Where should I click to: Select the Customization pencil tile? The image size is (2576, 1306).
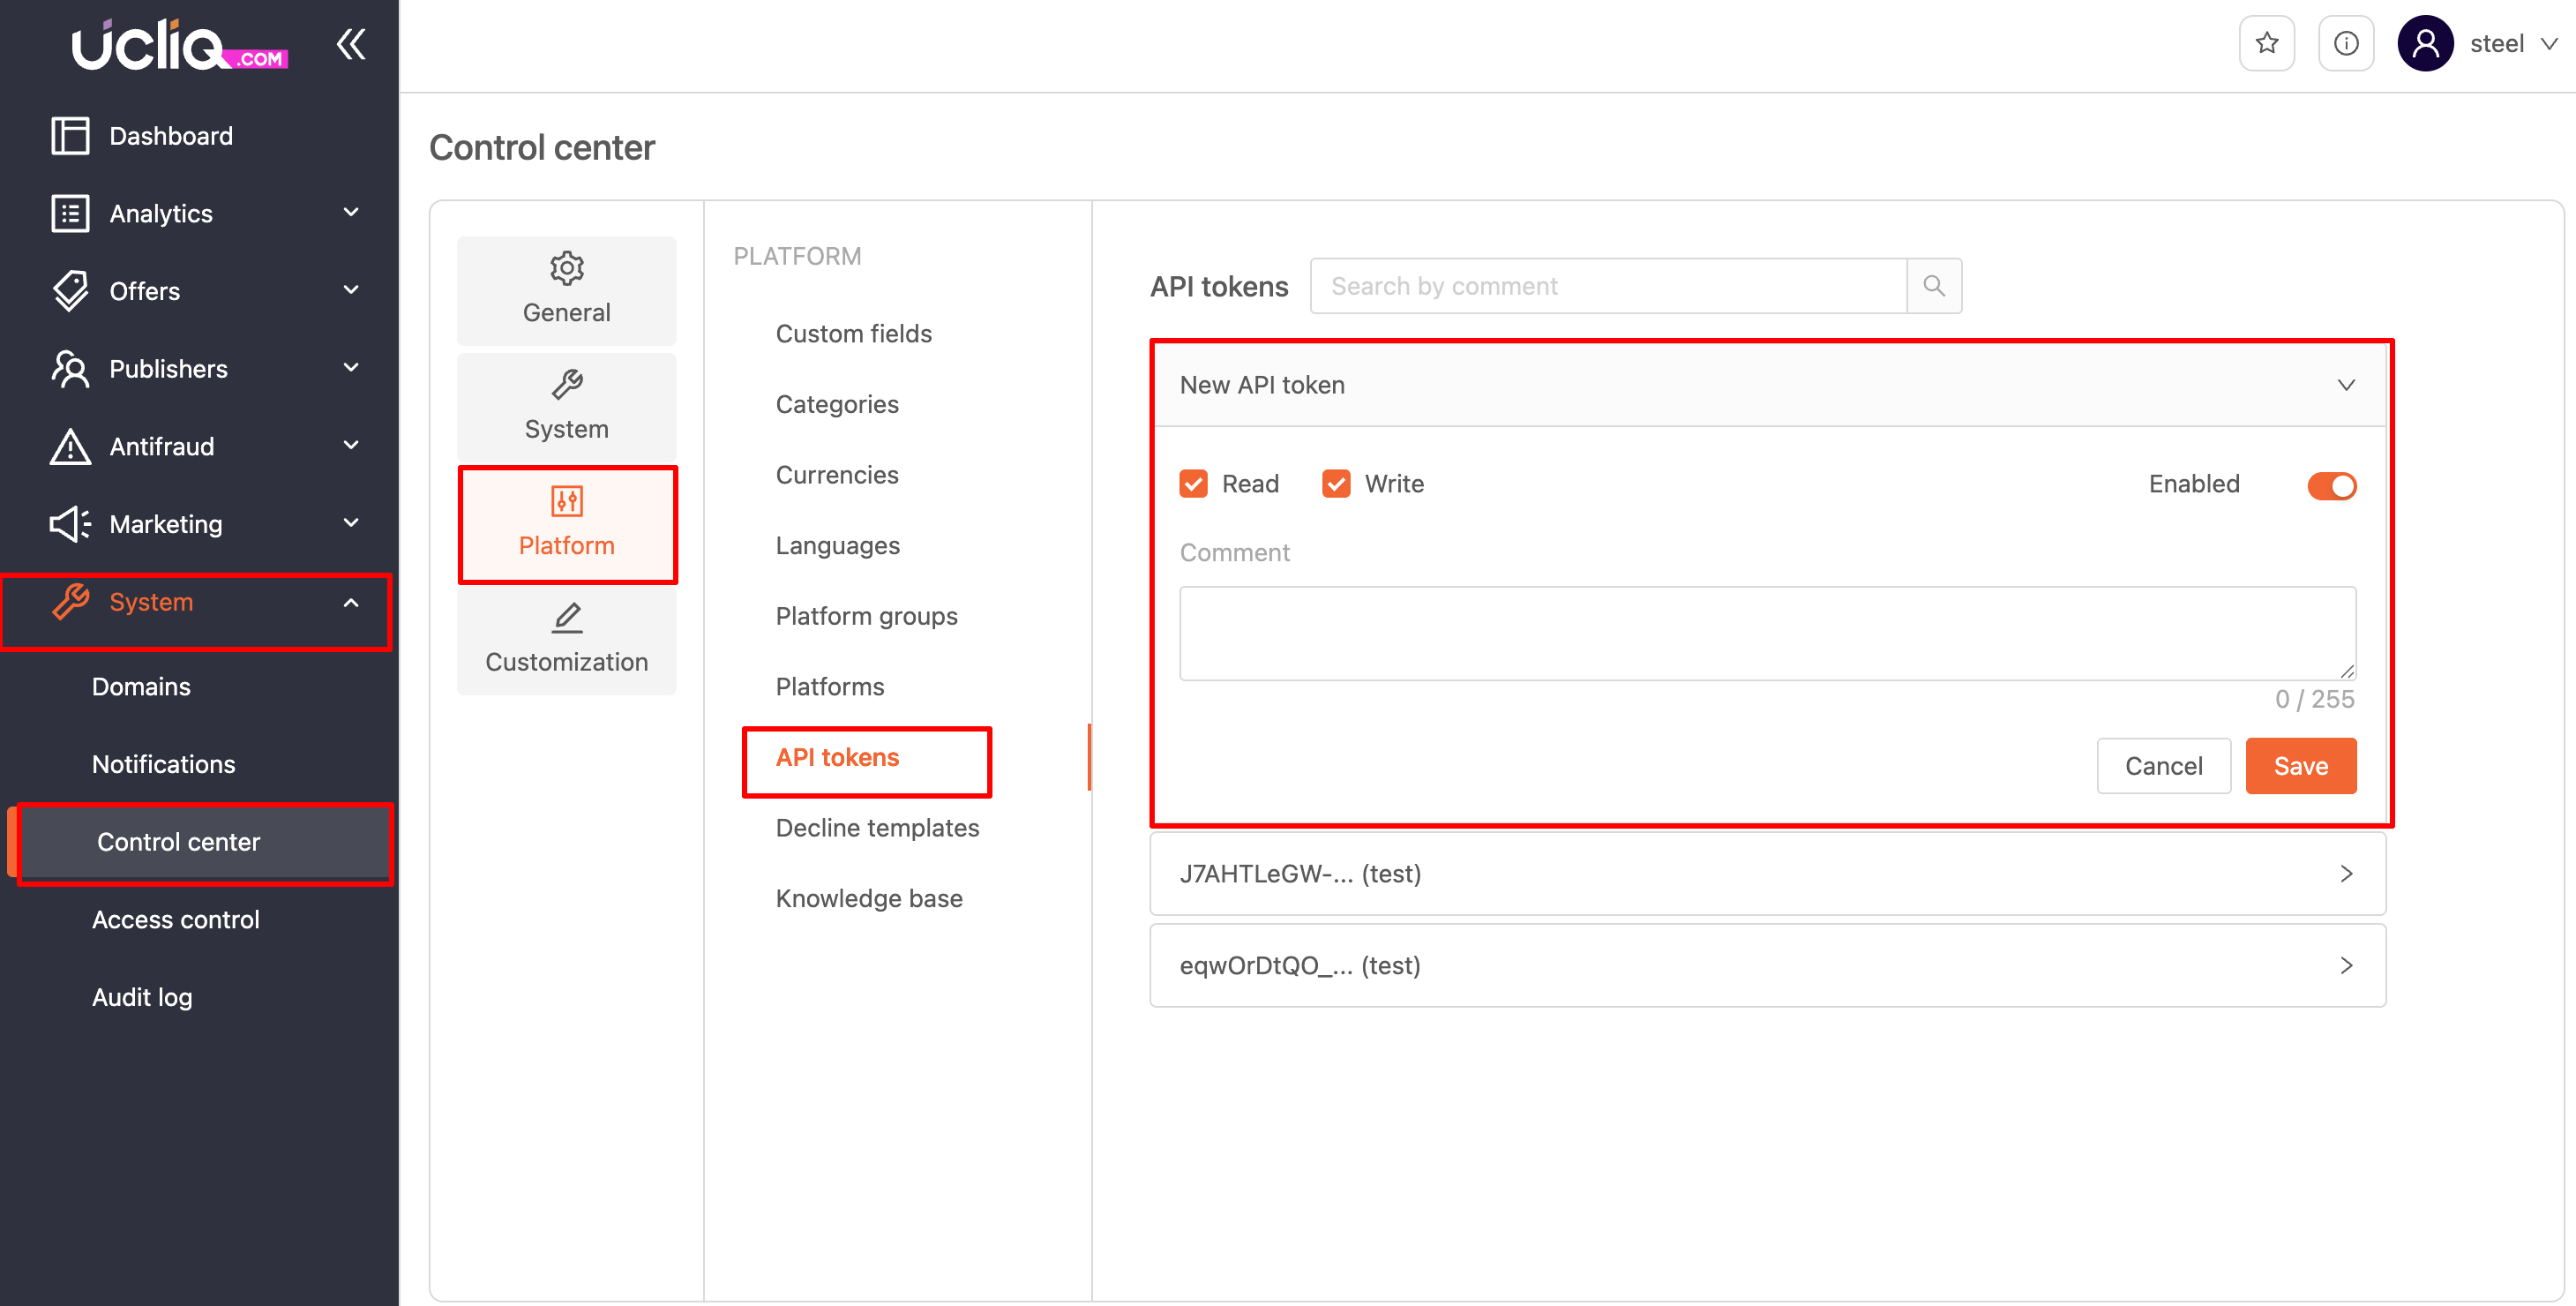(x=566, y=638)
